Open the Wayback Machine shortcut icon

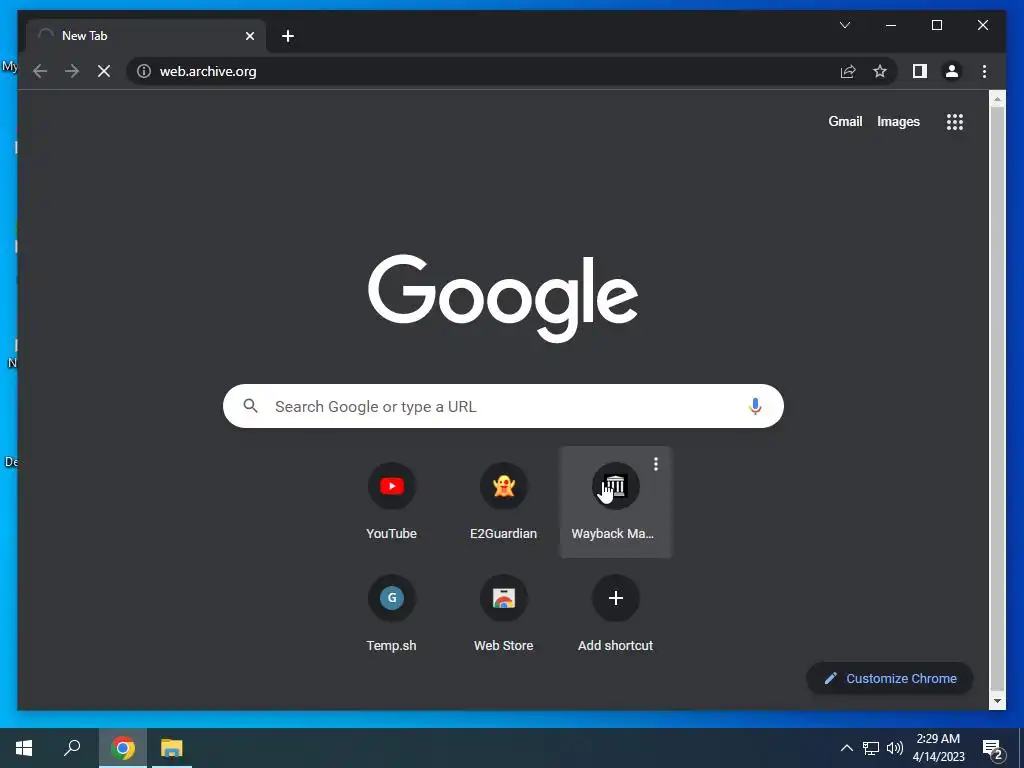coord(615,486)
